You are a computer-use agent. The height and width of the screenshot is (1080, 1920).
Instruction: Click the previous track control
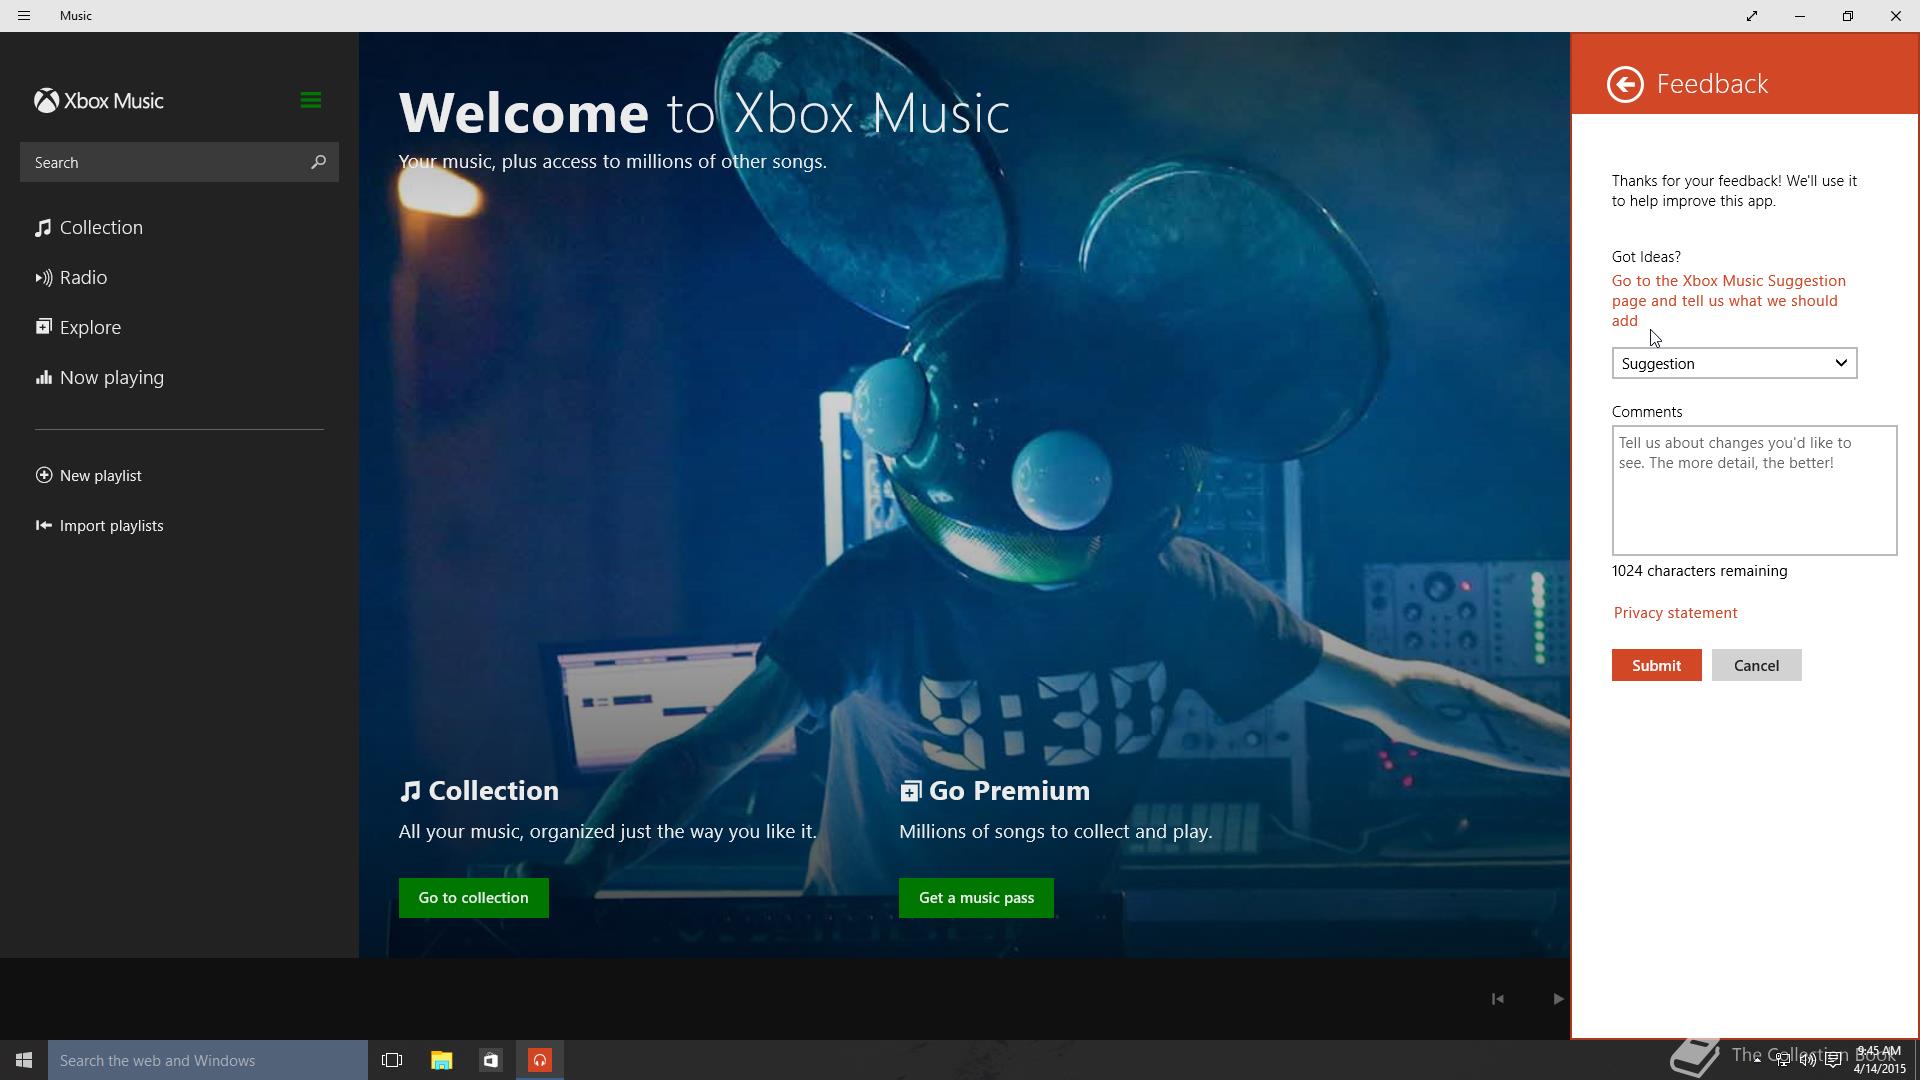[x=1497, y=999]
